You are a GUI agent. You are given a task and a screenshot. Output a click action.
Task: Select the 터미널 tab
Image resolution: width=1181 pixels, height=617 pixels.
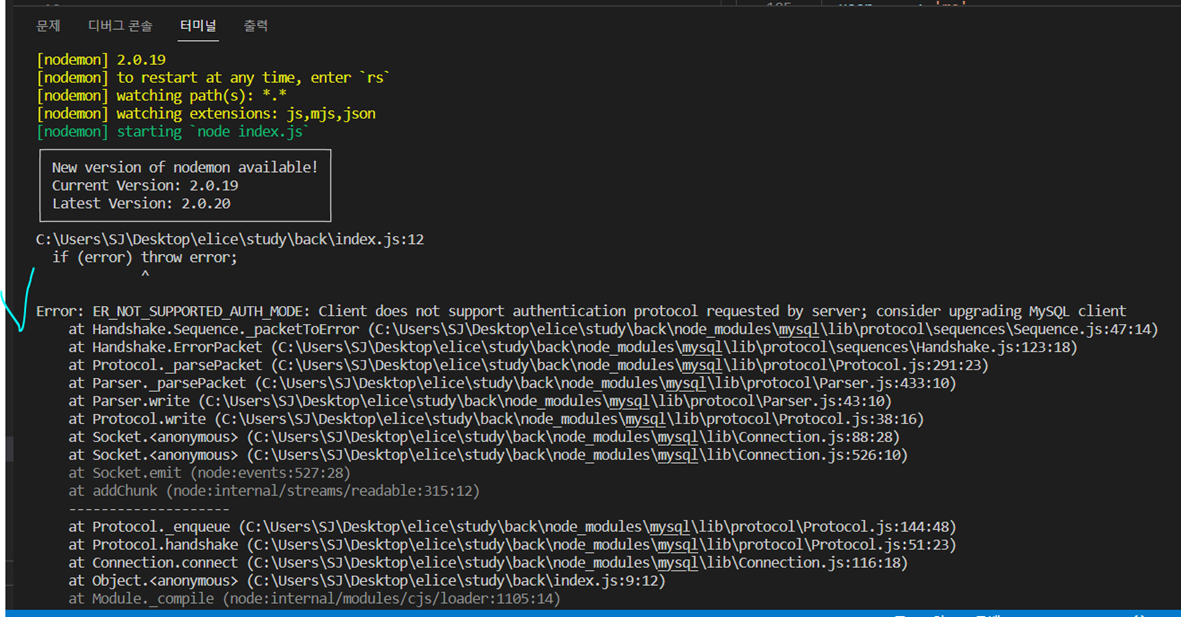[198, 26]
